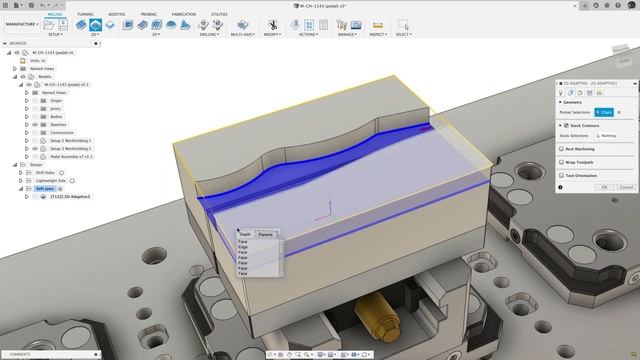This screenshot has height=360, width=640.
Task: Click the info icon at dialog bottom
Action: tap(560, 187)
